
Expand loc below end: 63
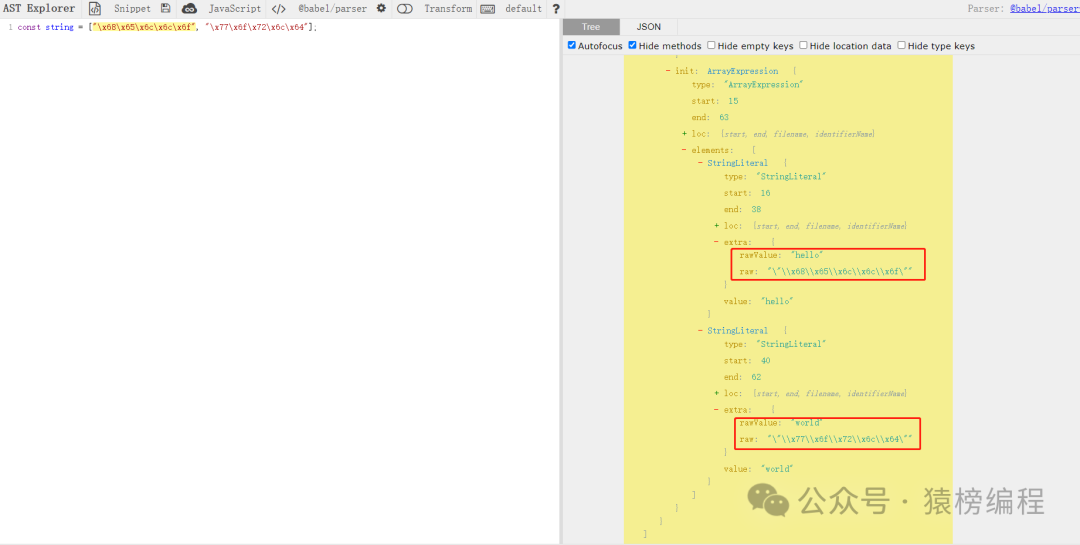pos(684,134)
